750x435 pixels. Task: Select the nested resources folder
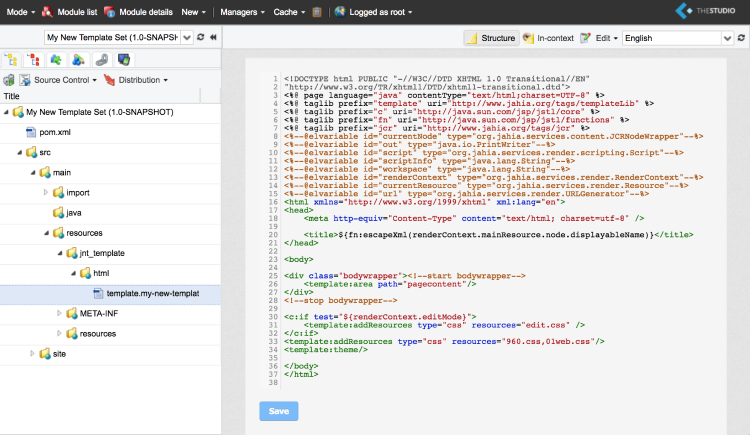(x=98, y=334)
